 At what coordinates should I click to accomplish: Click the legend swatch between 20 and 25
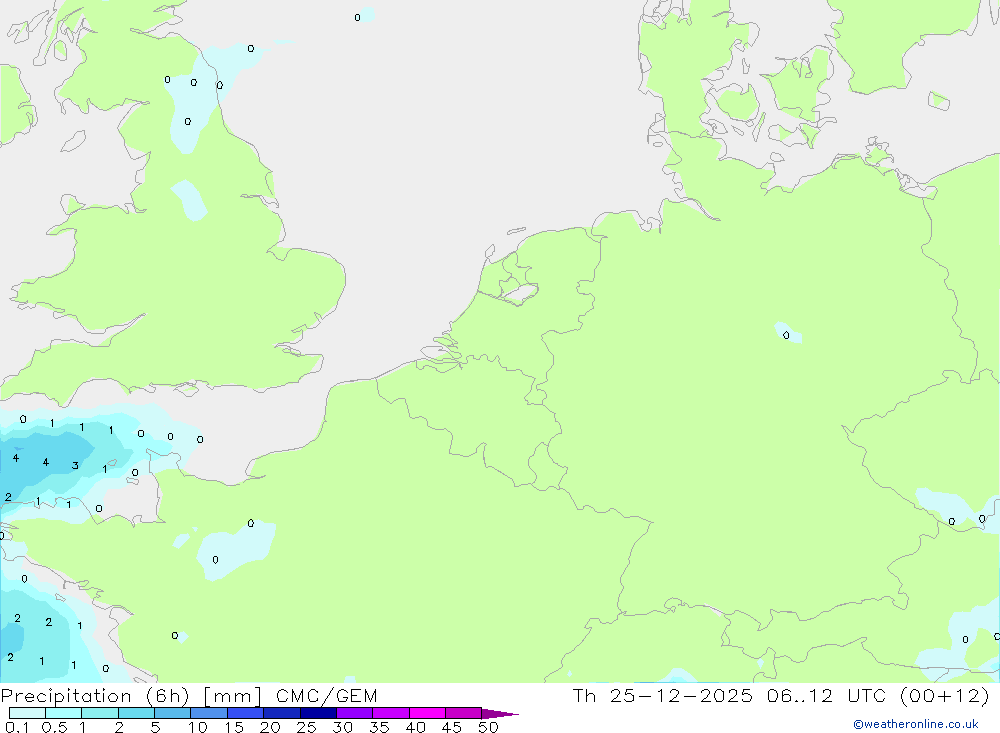282,713
